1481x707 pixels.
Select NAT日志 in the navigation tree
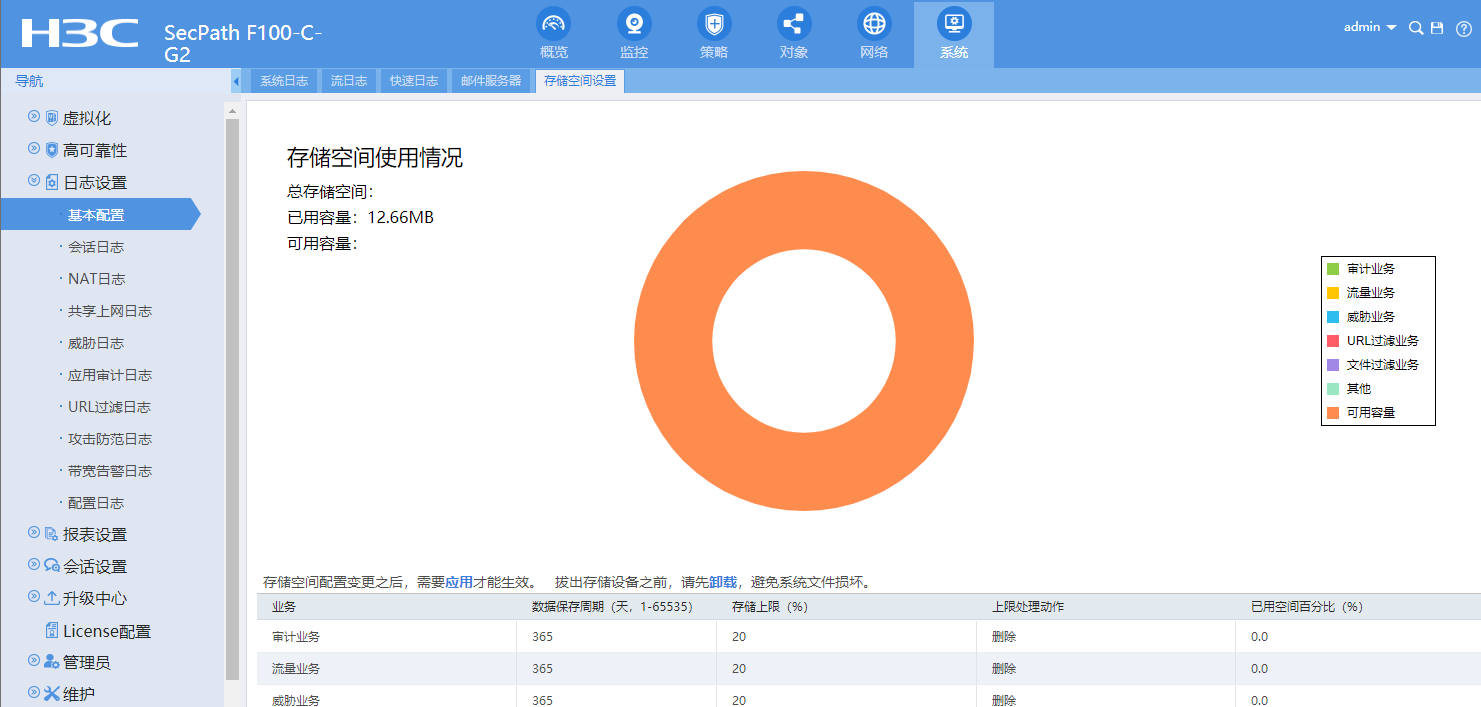96,279
